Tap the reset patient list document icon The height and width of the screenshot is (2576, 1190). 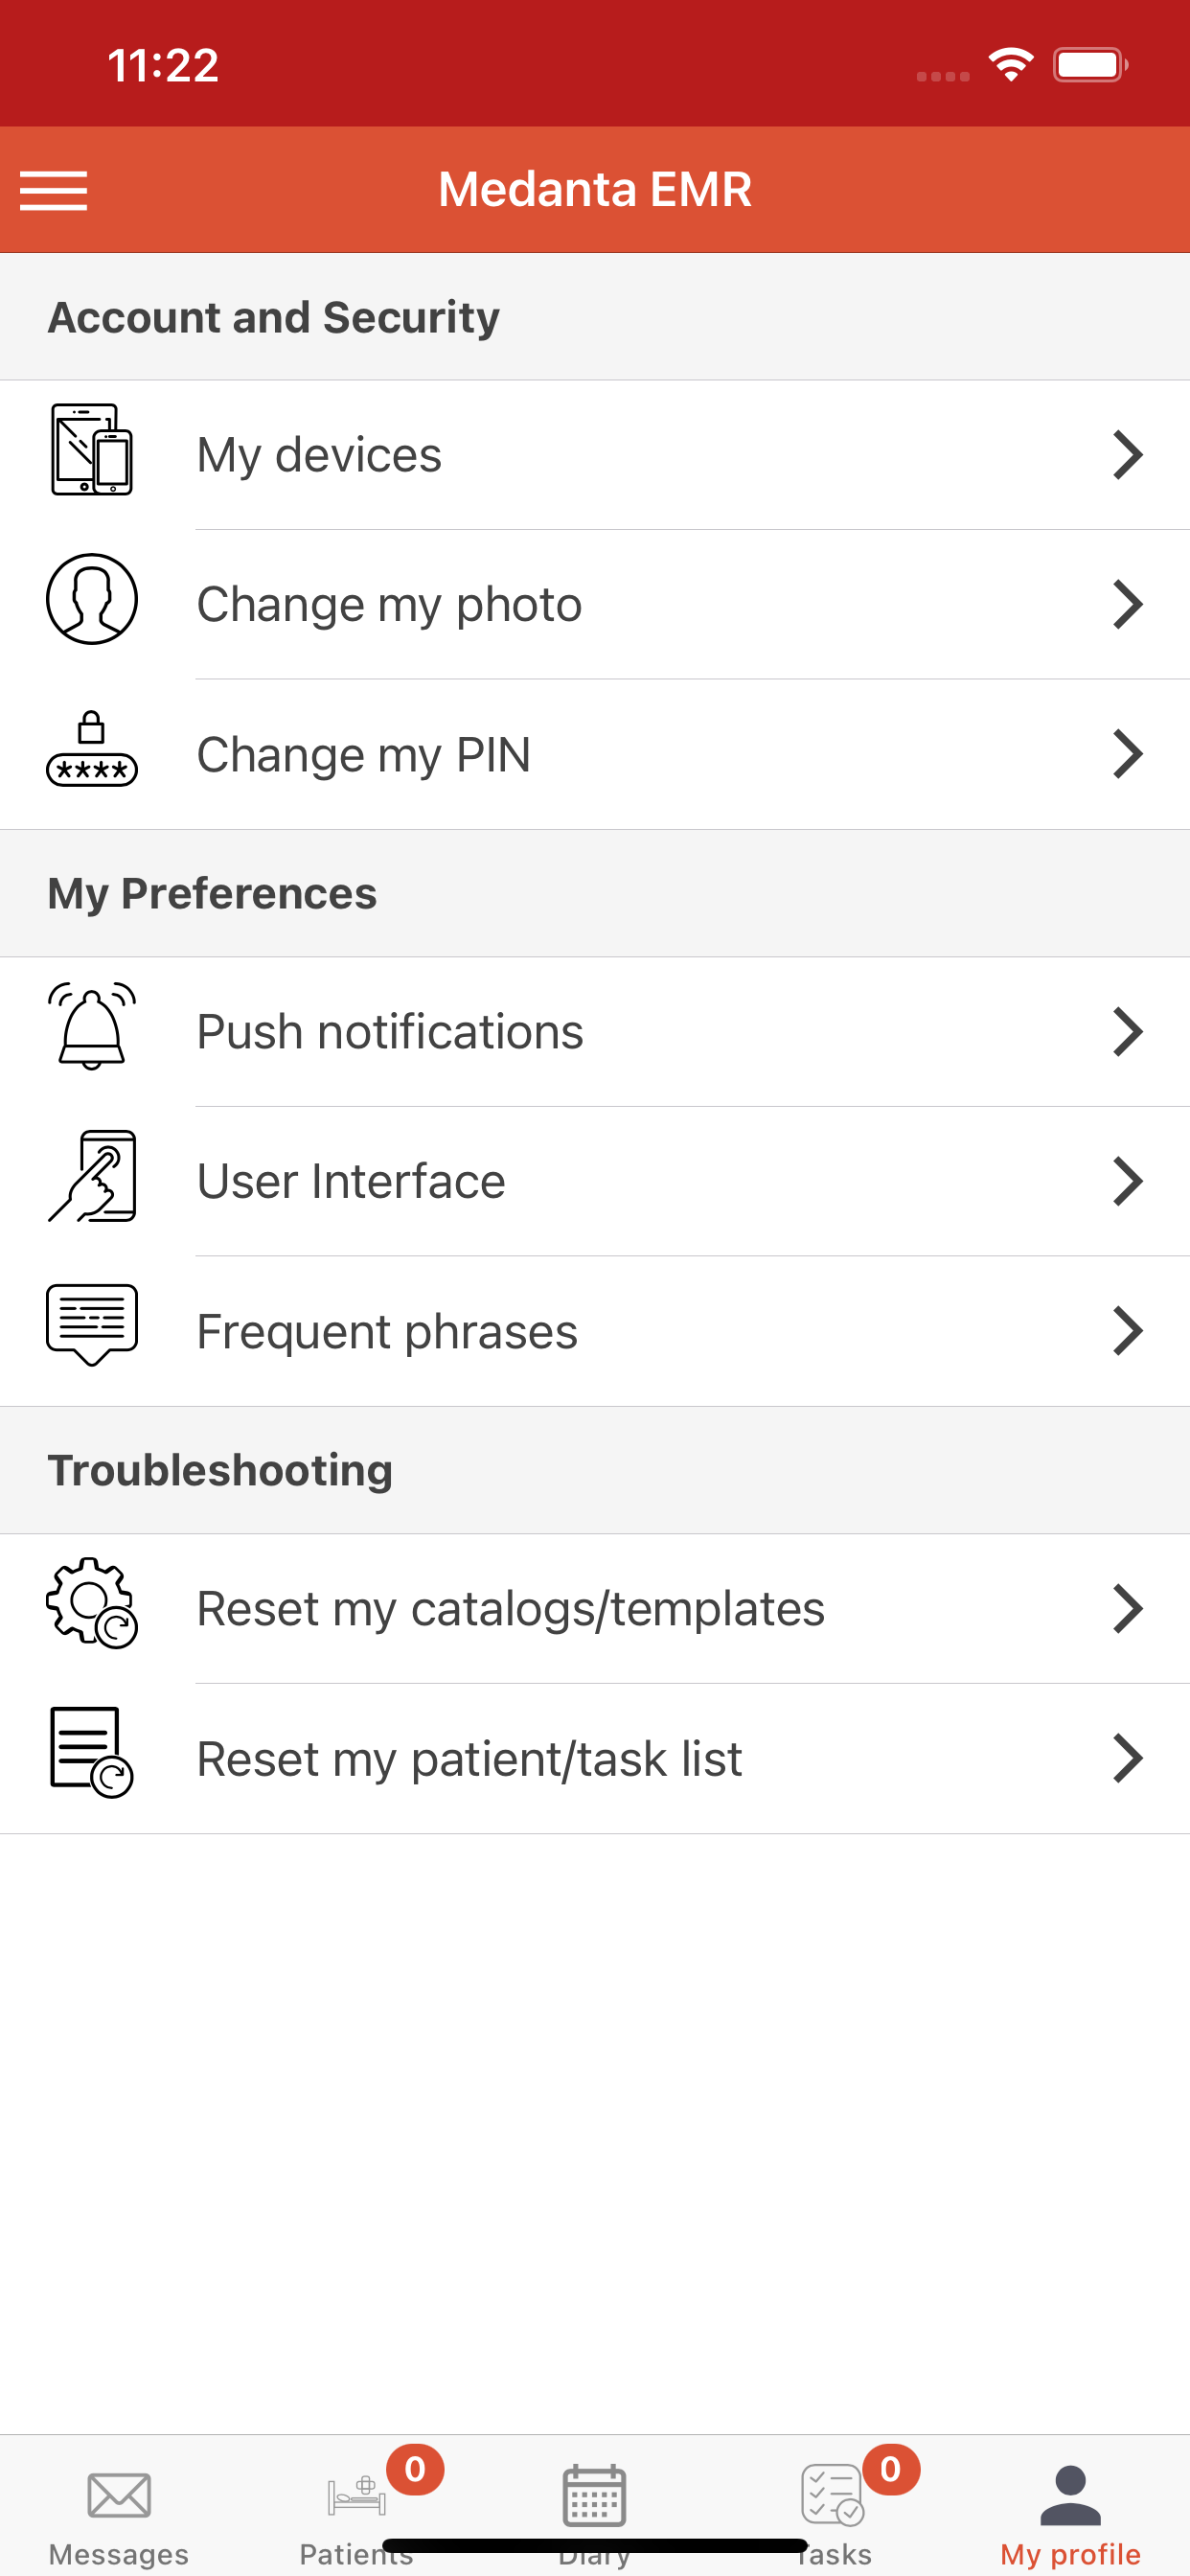92,1752
